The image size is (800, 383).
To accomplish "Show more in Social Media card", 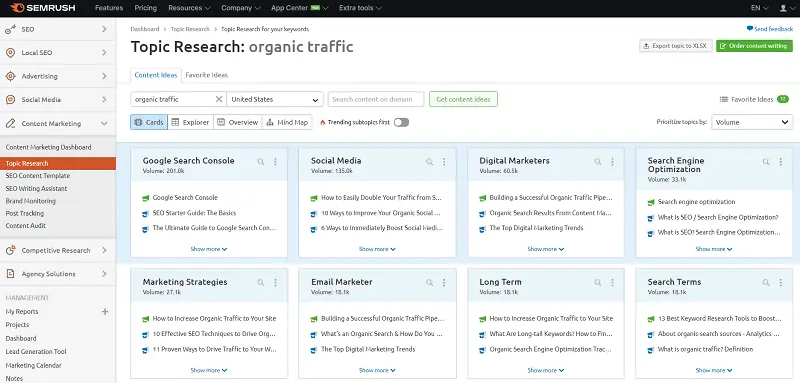I will click(x=377, y=249).
